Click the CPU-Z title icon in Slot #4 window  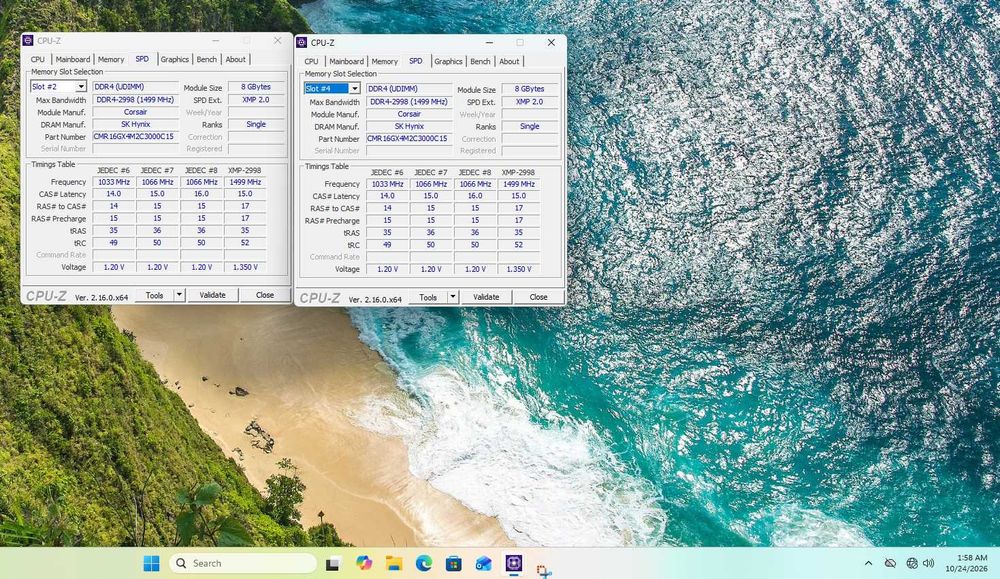tap(302, 43)
